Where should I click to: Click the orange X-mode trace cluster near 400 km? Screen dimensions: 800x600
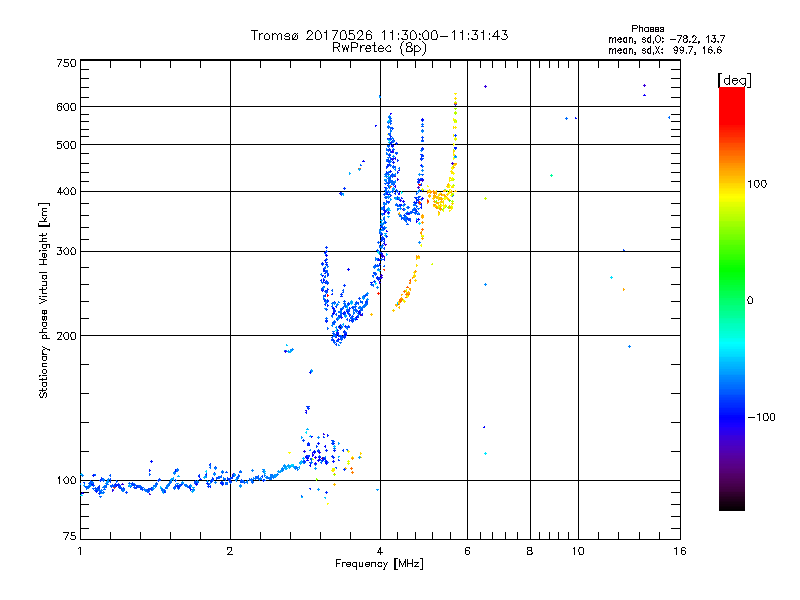tap(441, 199)
